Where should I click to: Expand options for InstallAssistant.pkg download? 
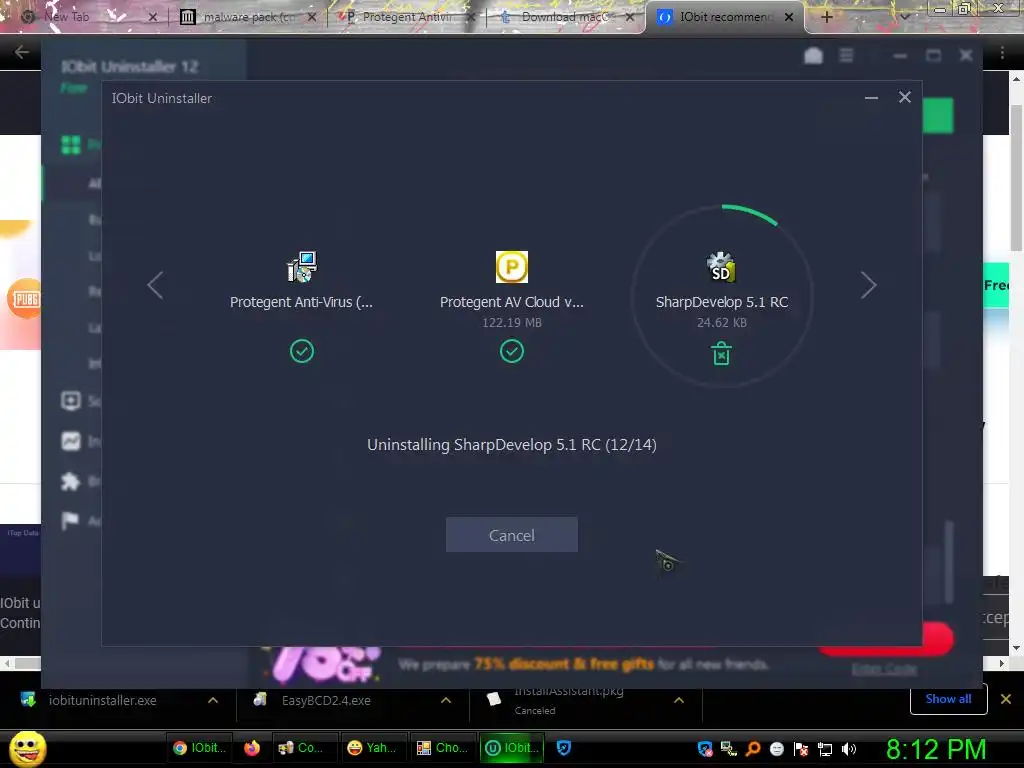(679, 700)
